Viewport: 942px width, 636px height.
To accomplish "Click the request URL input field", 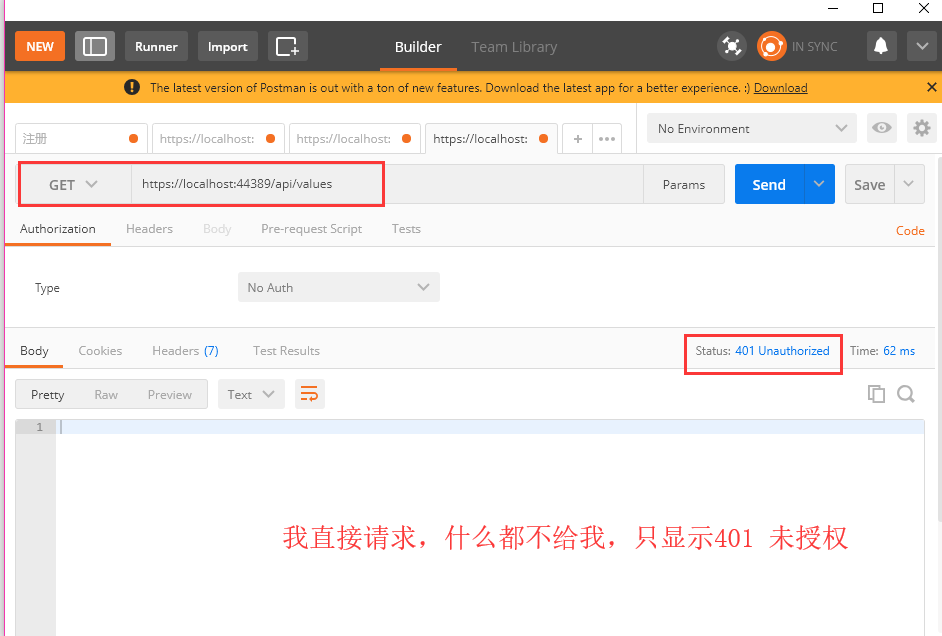I will (x=387, y=184).
